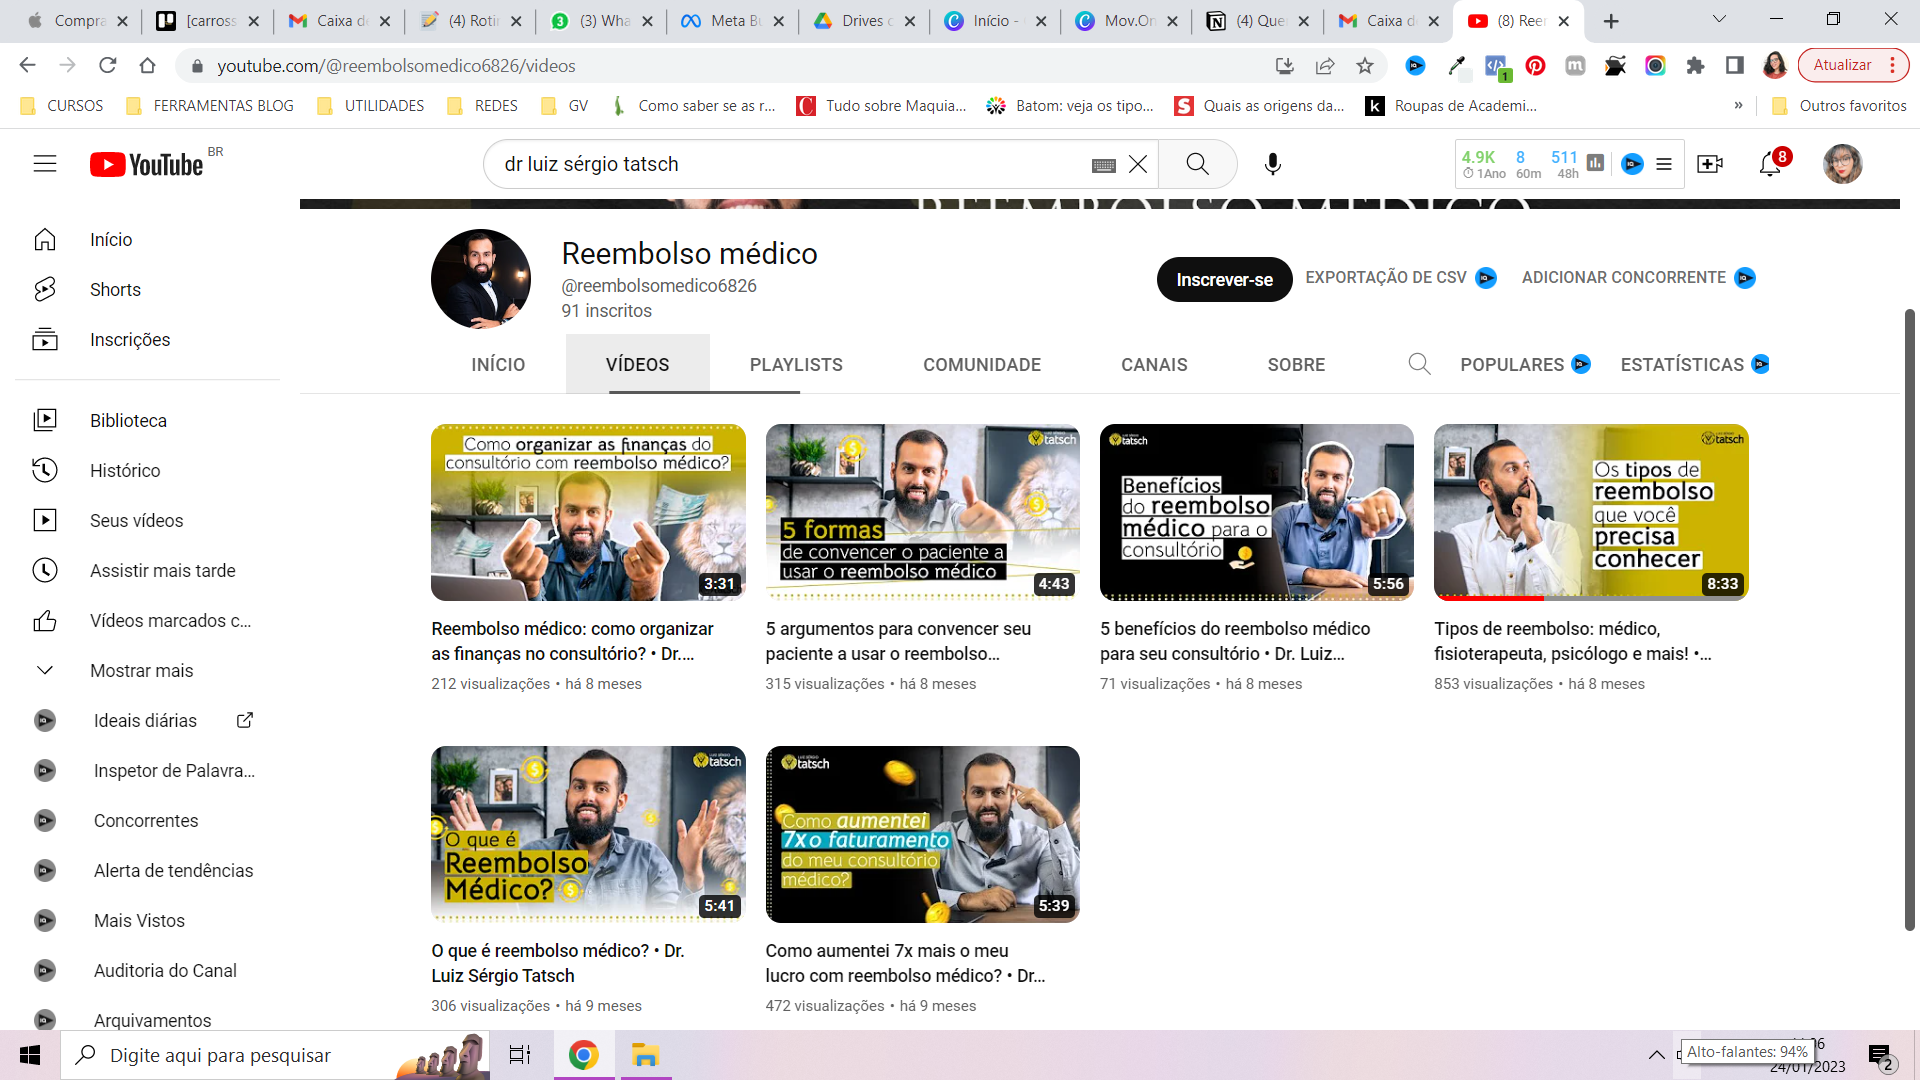
Task: Click the create video camera icon
Action: 1710,164
